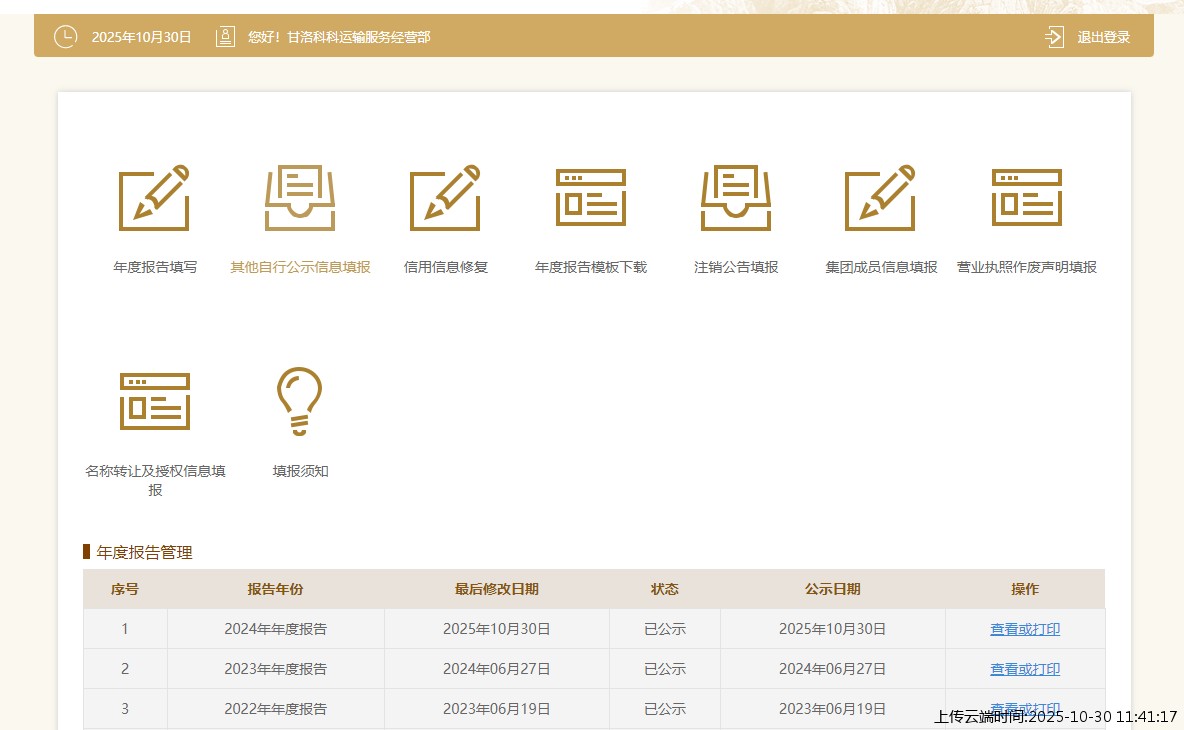Open 查看或打印 for 2023年年度报告
This screenshot has height=730, width=1184.
(1025, 669)
